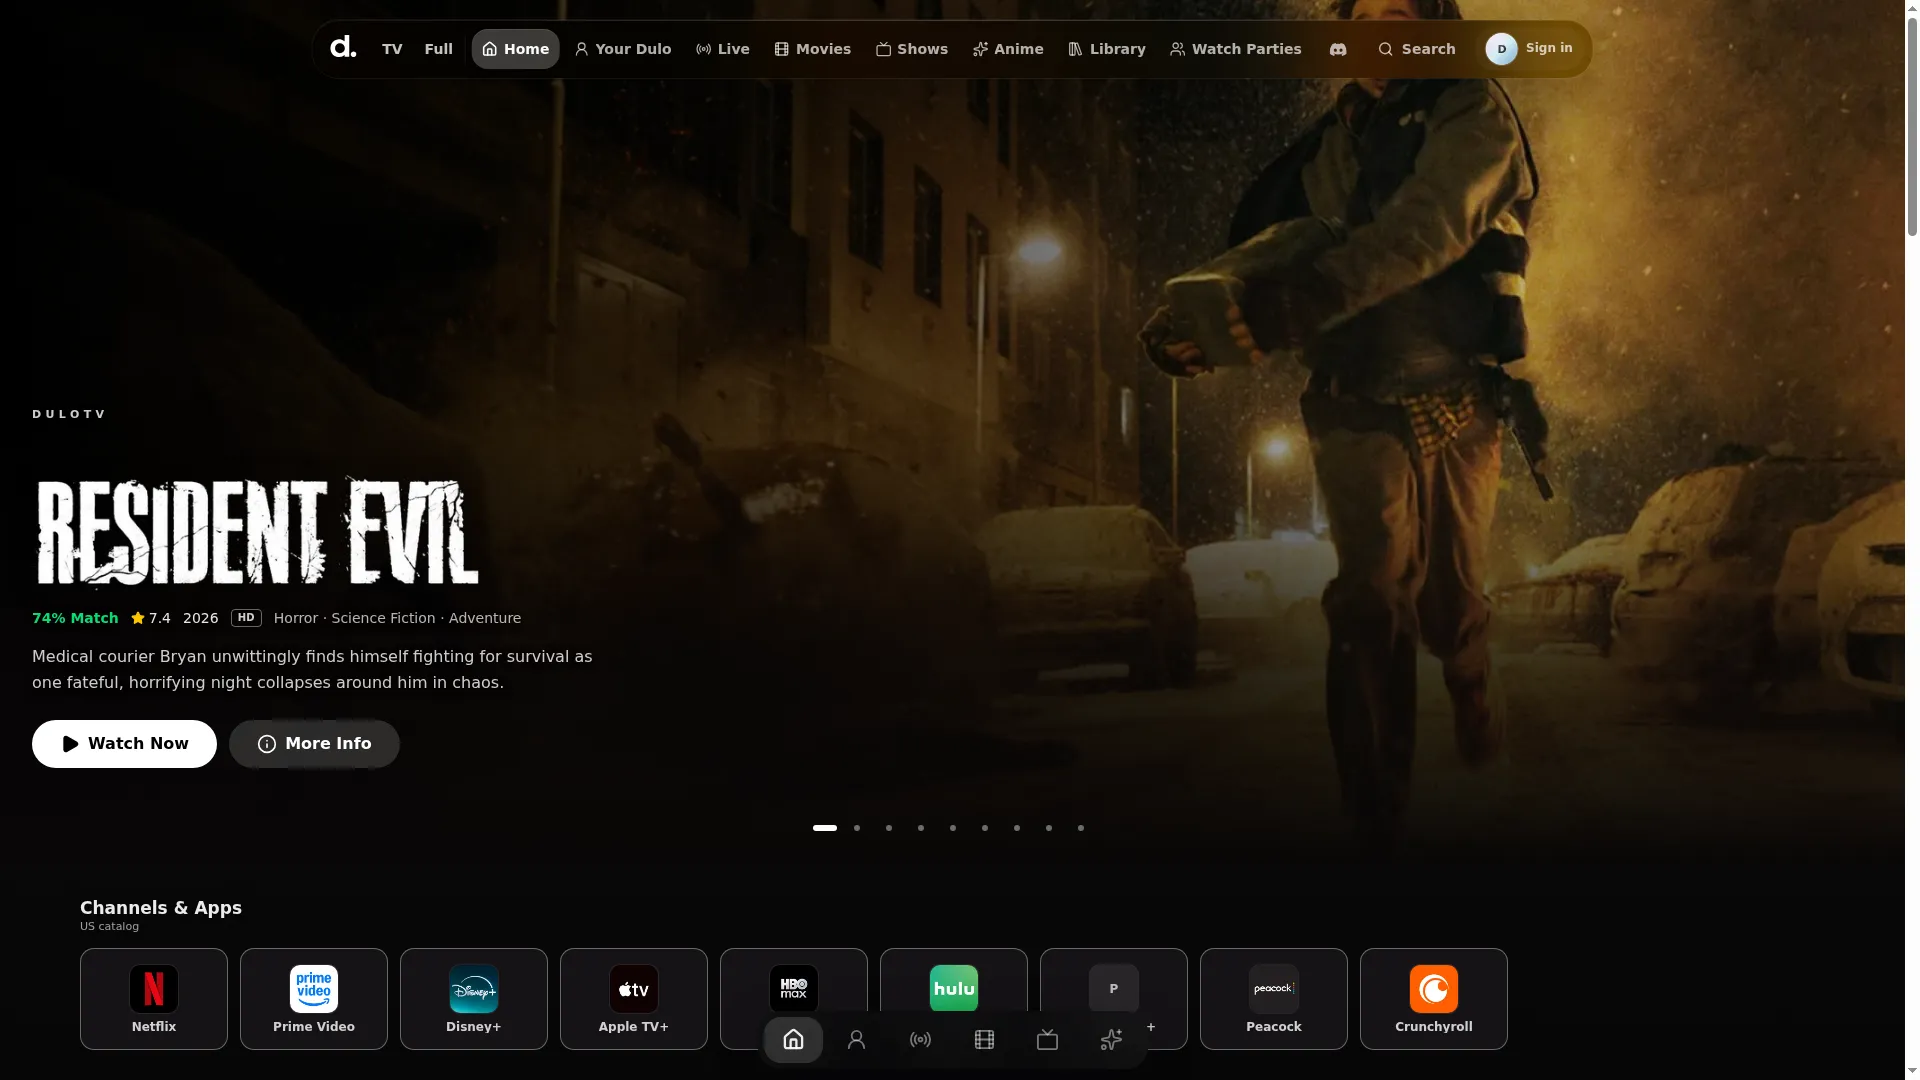Tap the television icon in the bottom dock
The height and width of the screenshot is (1080, 1920).
[1047, 1040]
